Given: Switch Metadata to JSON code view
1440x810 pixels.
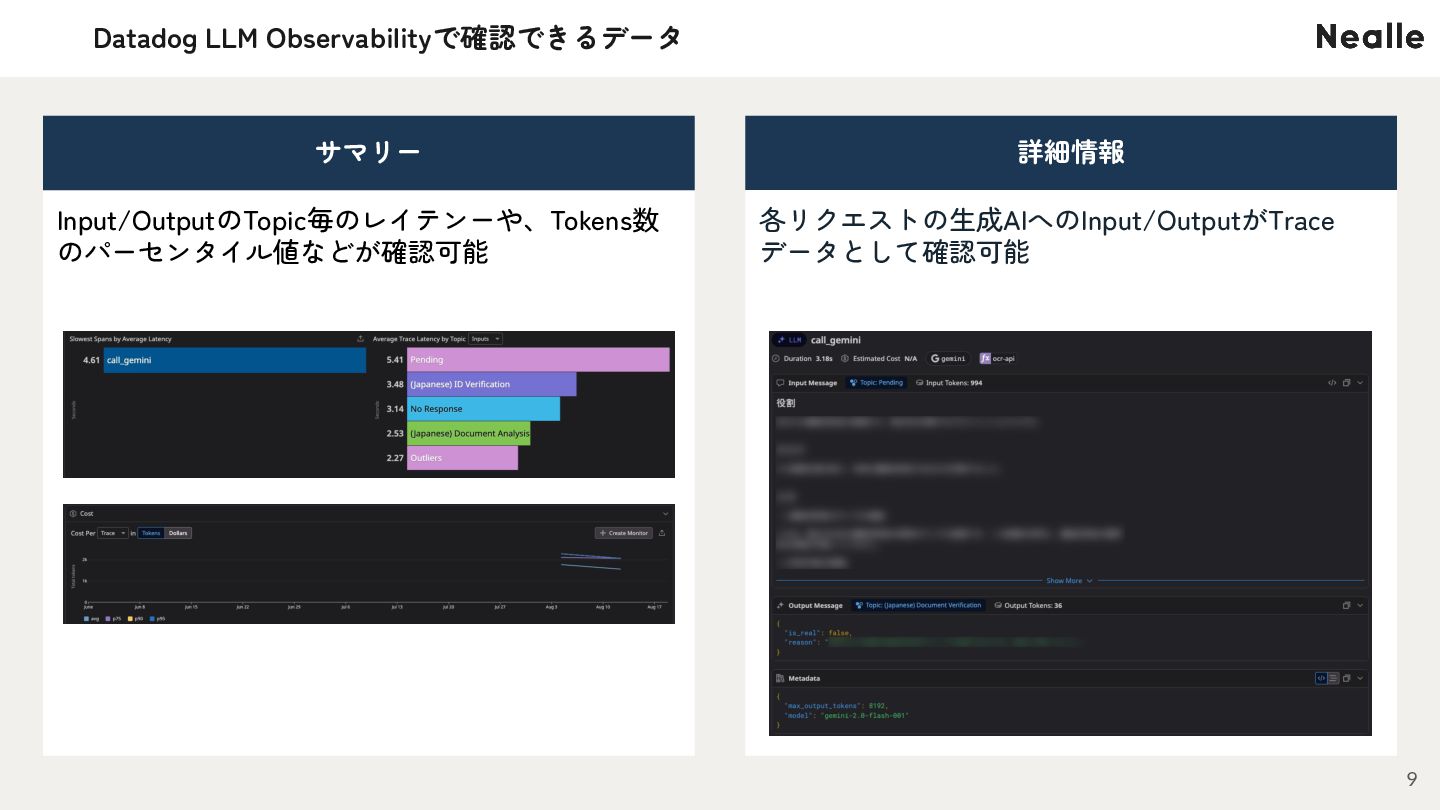Looking at the screenshot, I should (x=1321, y=678).
